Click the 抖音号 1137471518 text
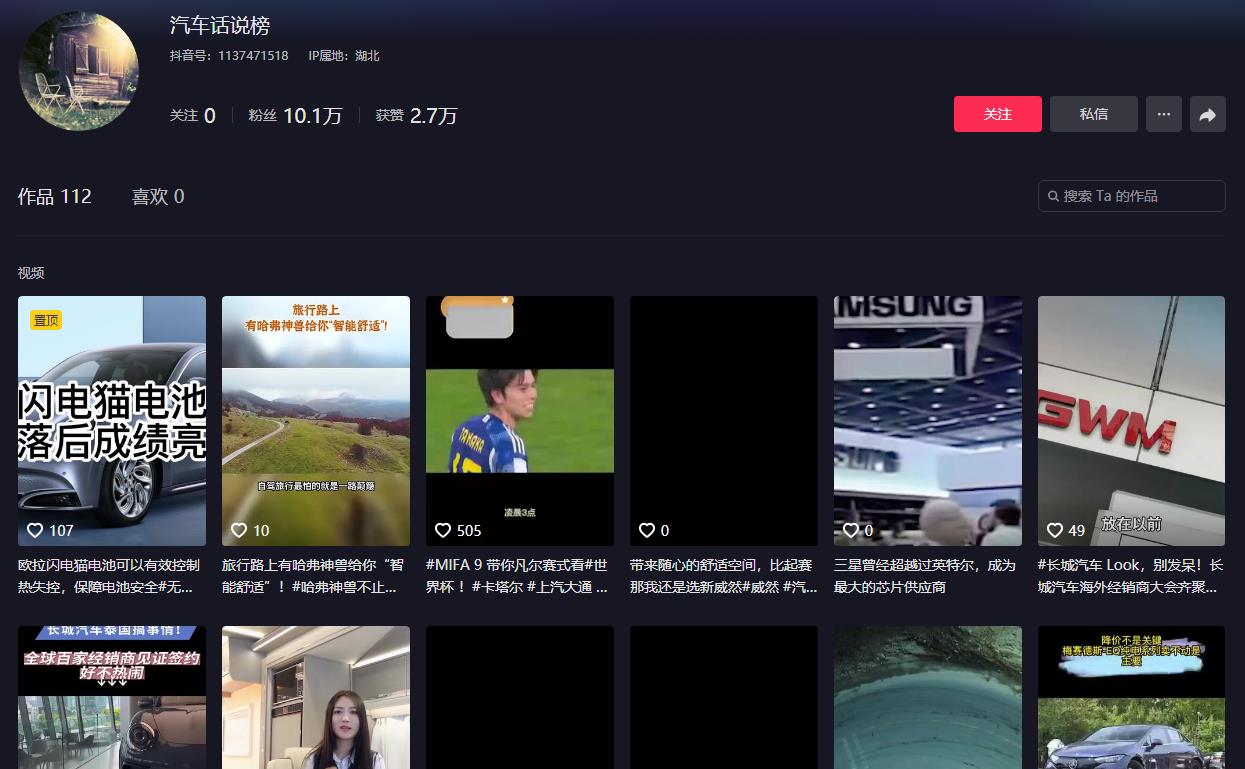 click(x=229, y=56)
